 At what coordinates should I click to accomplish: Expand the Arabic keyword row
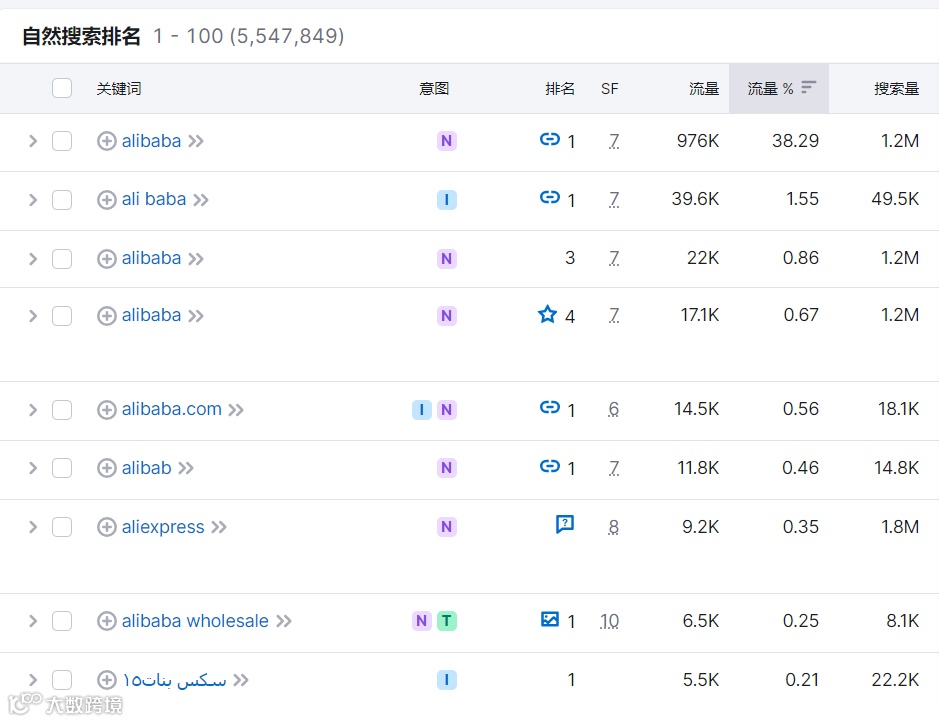point(33,680)
